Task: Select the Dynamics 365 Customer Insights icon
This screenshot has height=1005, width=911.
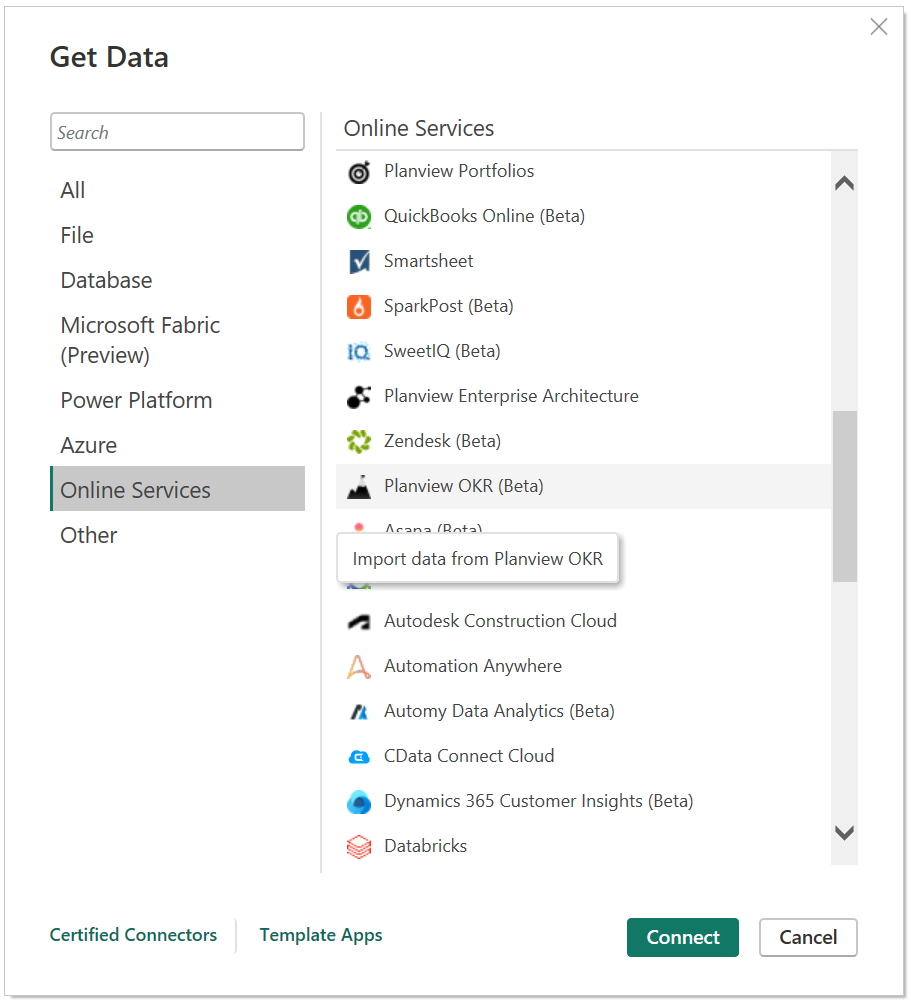Action: click(359, 802)
